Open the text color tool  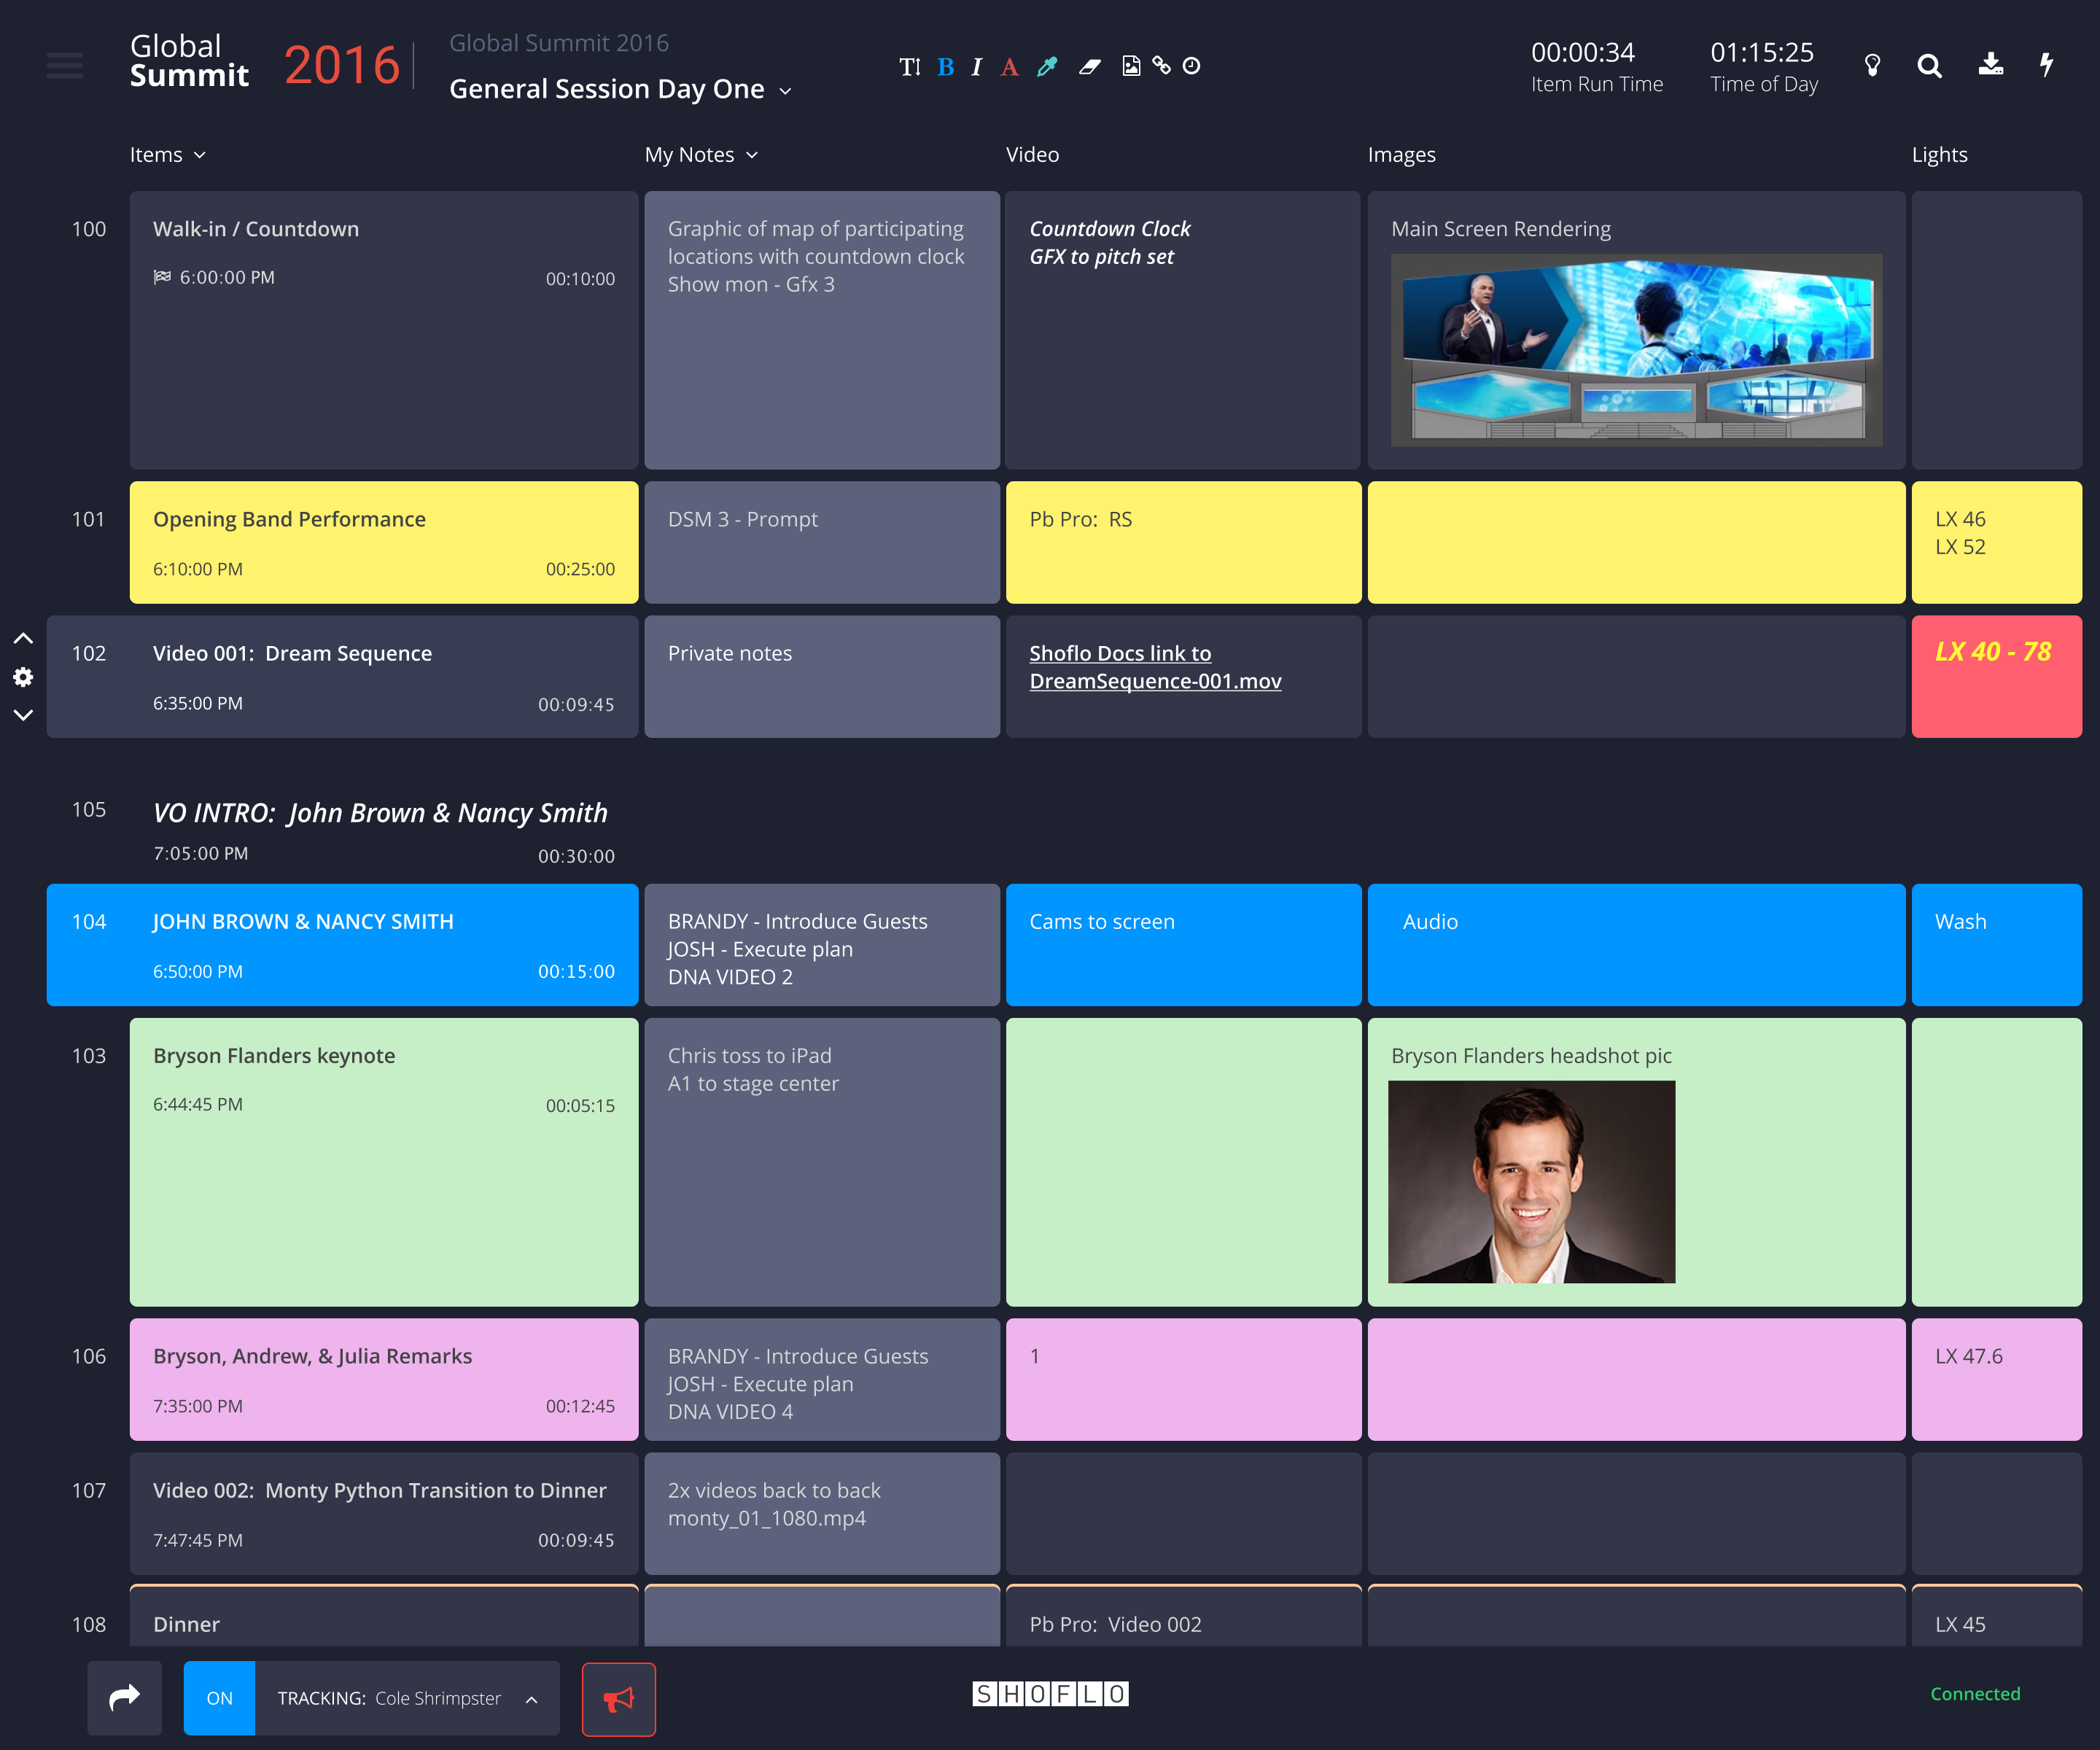pos(1010,66)
